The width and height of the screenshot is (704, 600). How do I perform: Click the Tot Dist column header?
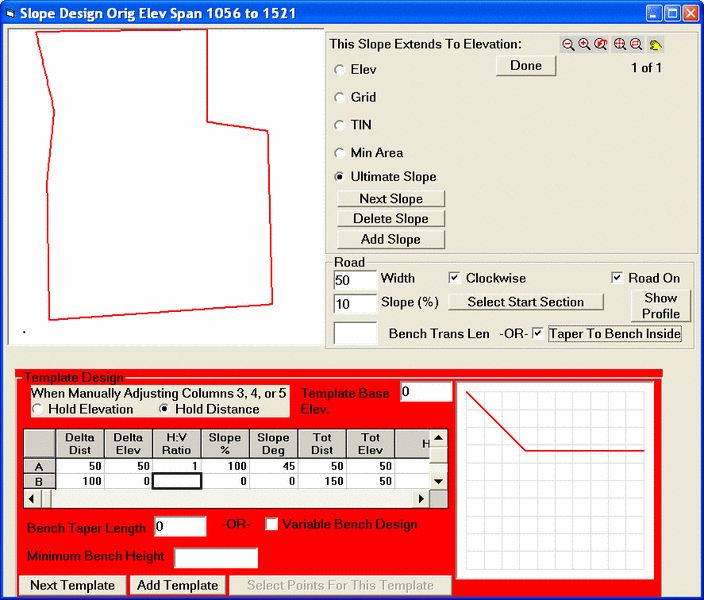pos(322,444)
